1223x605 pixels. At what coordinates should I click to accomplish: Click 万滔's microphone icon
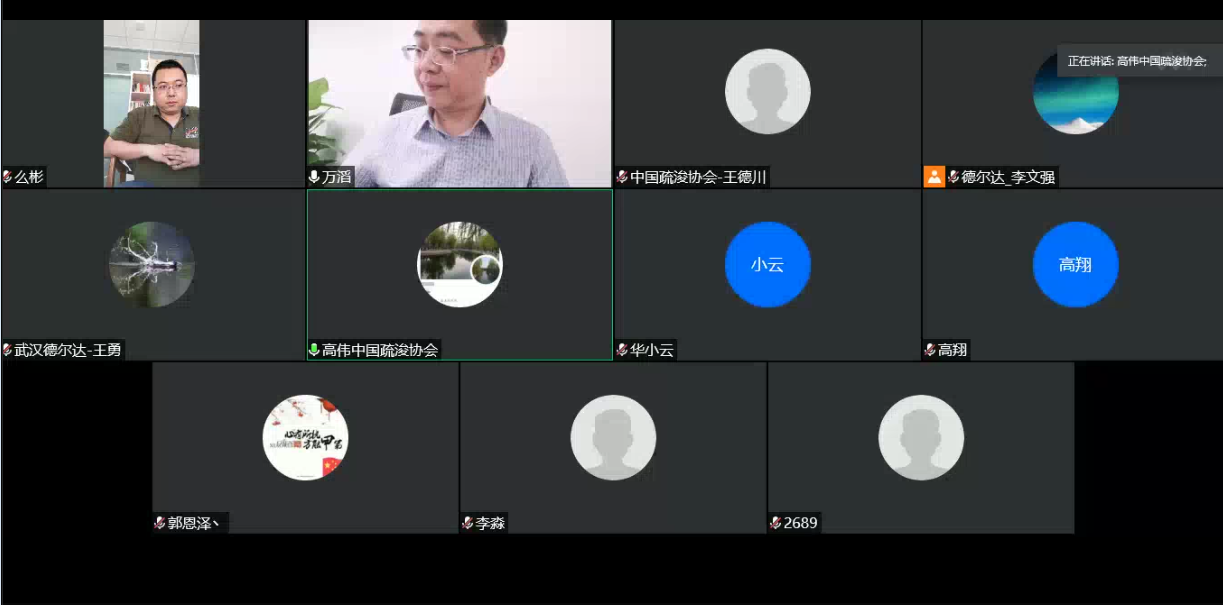click(x=314, y=177)
